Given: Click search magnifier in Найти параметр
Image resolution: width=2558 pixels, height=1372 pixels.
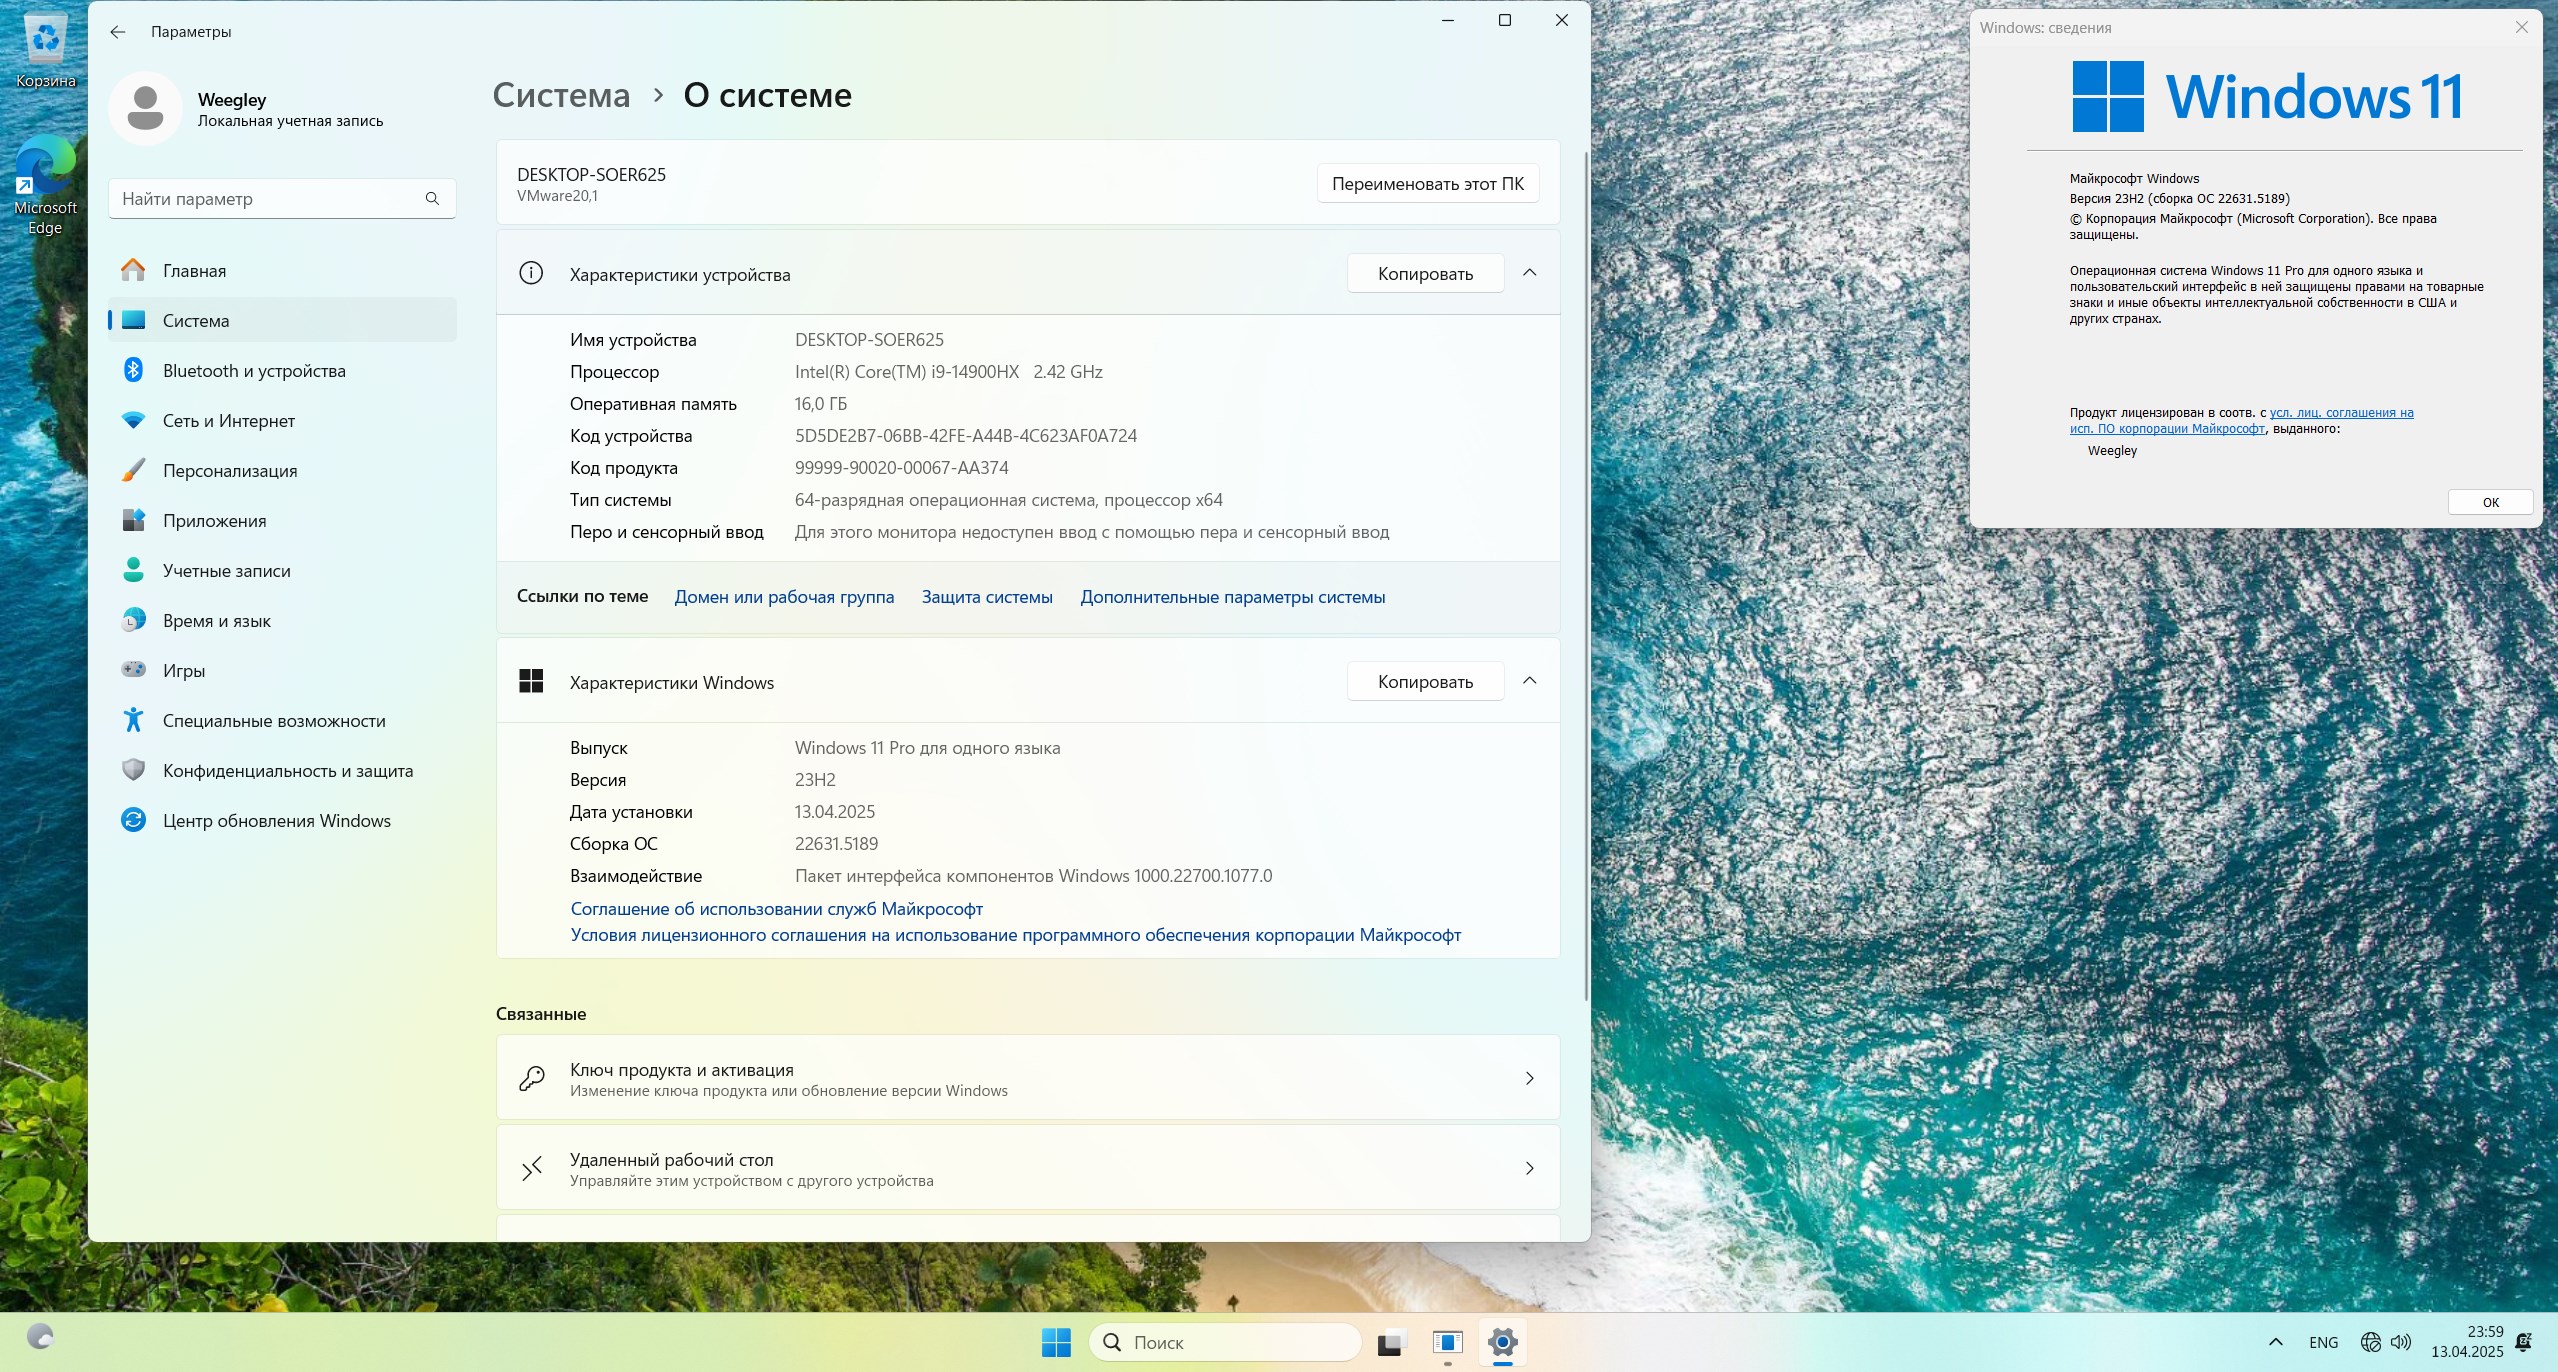Looking at the screenshot, I should click(432, 199).
